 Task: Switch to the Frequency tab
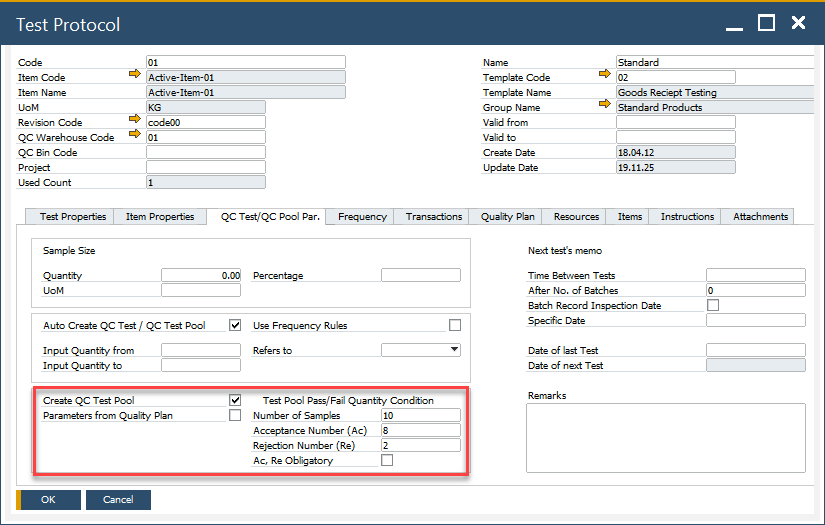point(362,216)
